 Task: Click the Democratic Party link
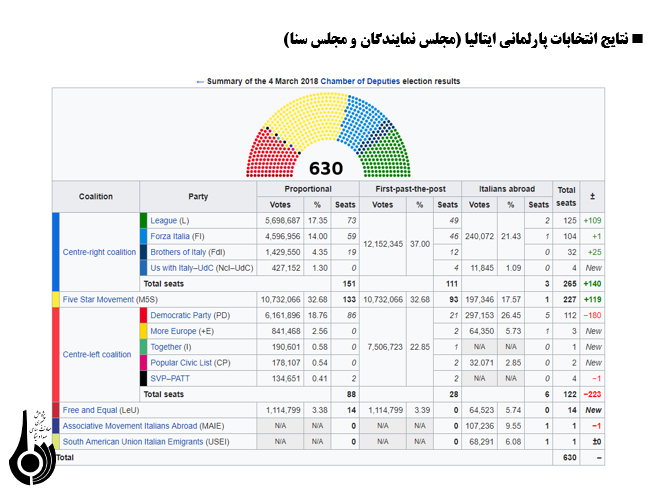180,315
